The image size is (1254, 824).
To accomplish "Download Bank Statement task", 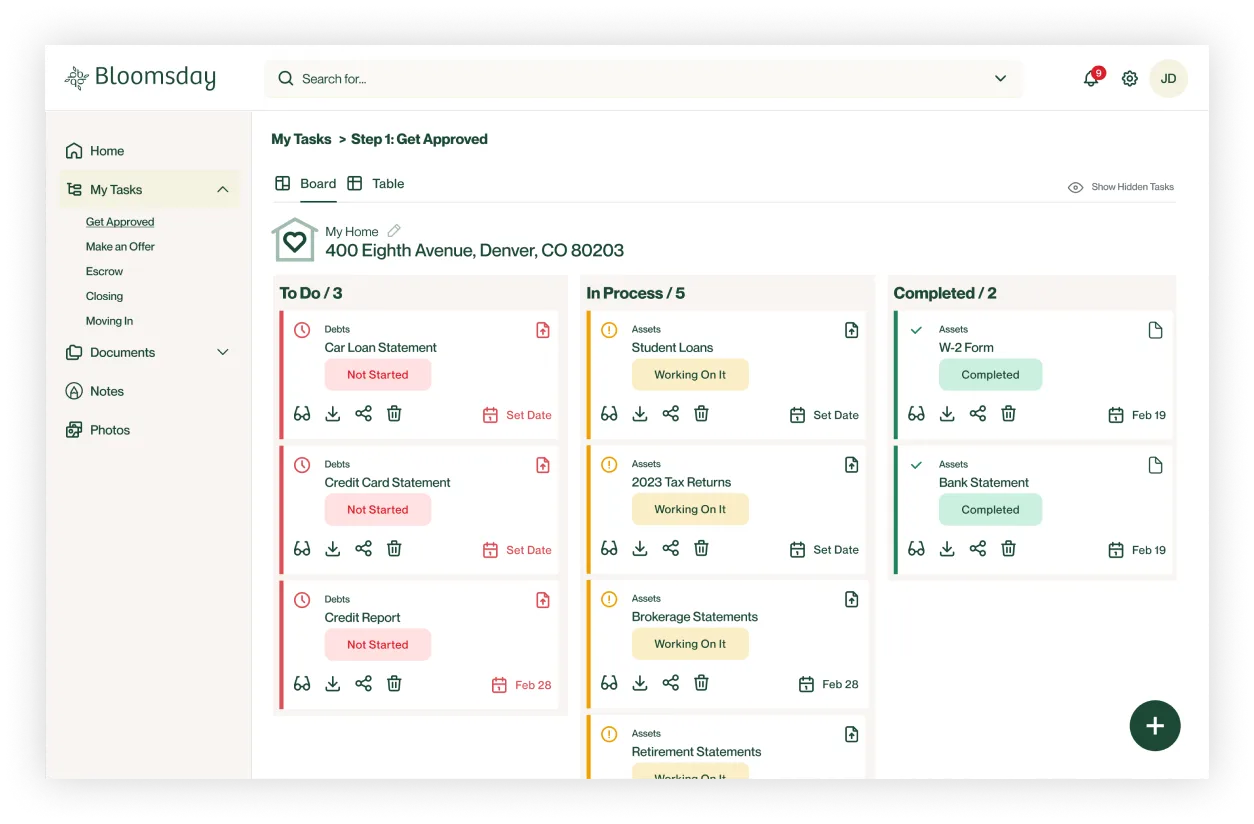I will (947, 549).
